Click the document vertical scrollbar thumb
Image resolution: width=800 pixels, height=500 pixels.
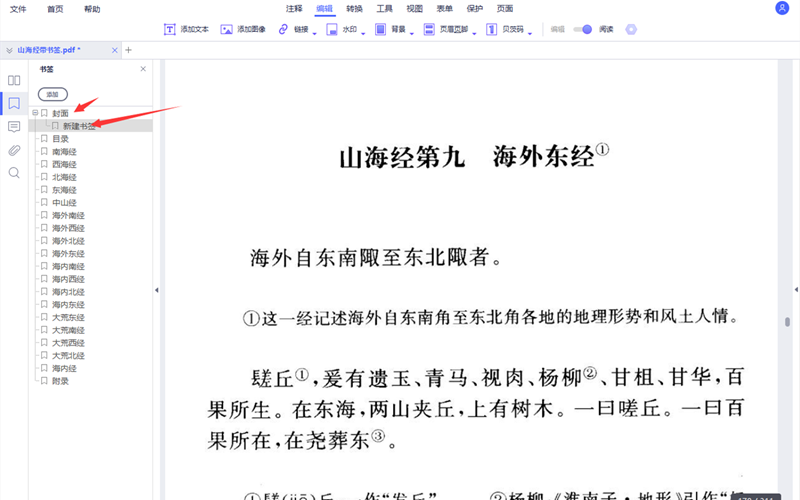[x=787, y=322]
